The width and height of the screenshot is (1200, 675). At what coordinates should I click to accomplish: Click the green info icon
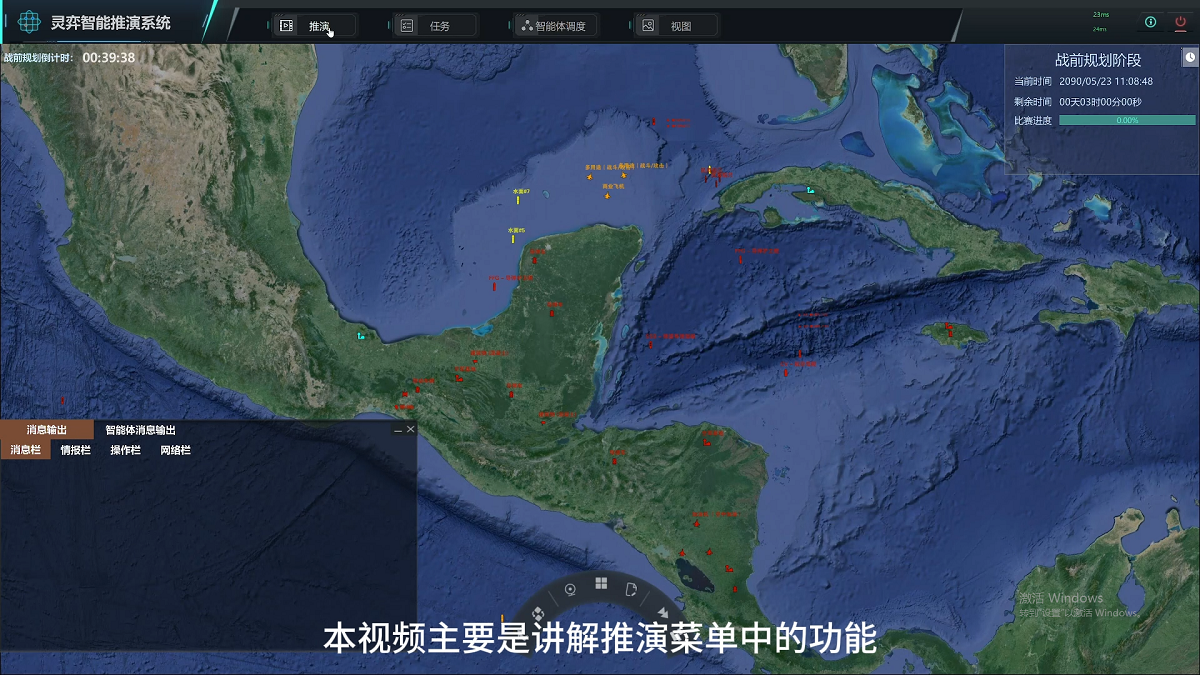click(x=1150, y=22)
